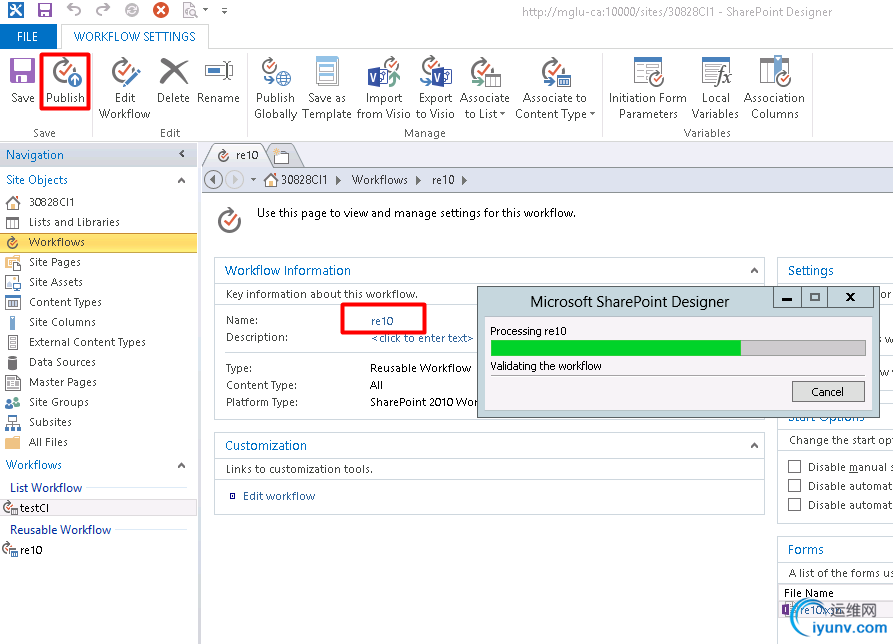Click Workflows in the breadcrumb

pyautogui.click(x=379, y=180)
